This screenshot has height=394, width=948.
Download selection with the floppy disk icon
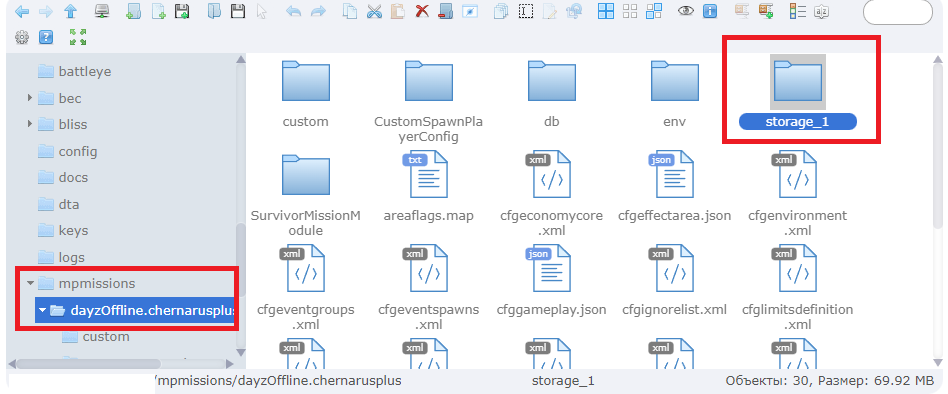coord(238,11)
